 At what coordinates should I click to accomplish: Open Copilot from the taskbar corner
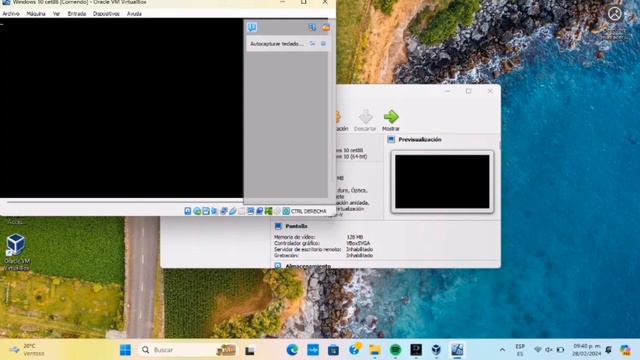click(625, 350)
